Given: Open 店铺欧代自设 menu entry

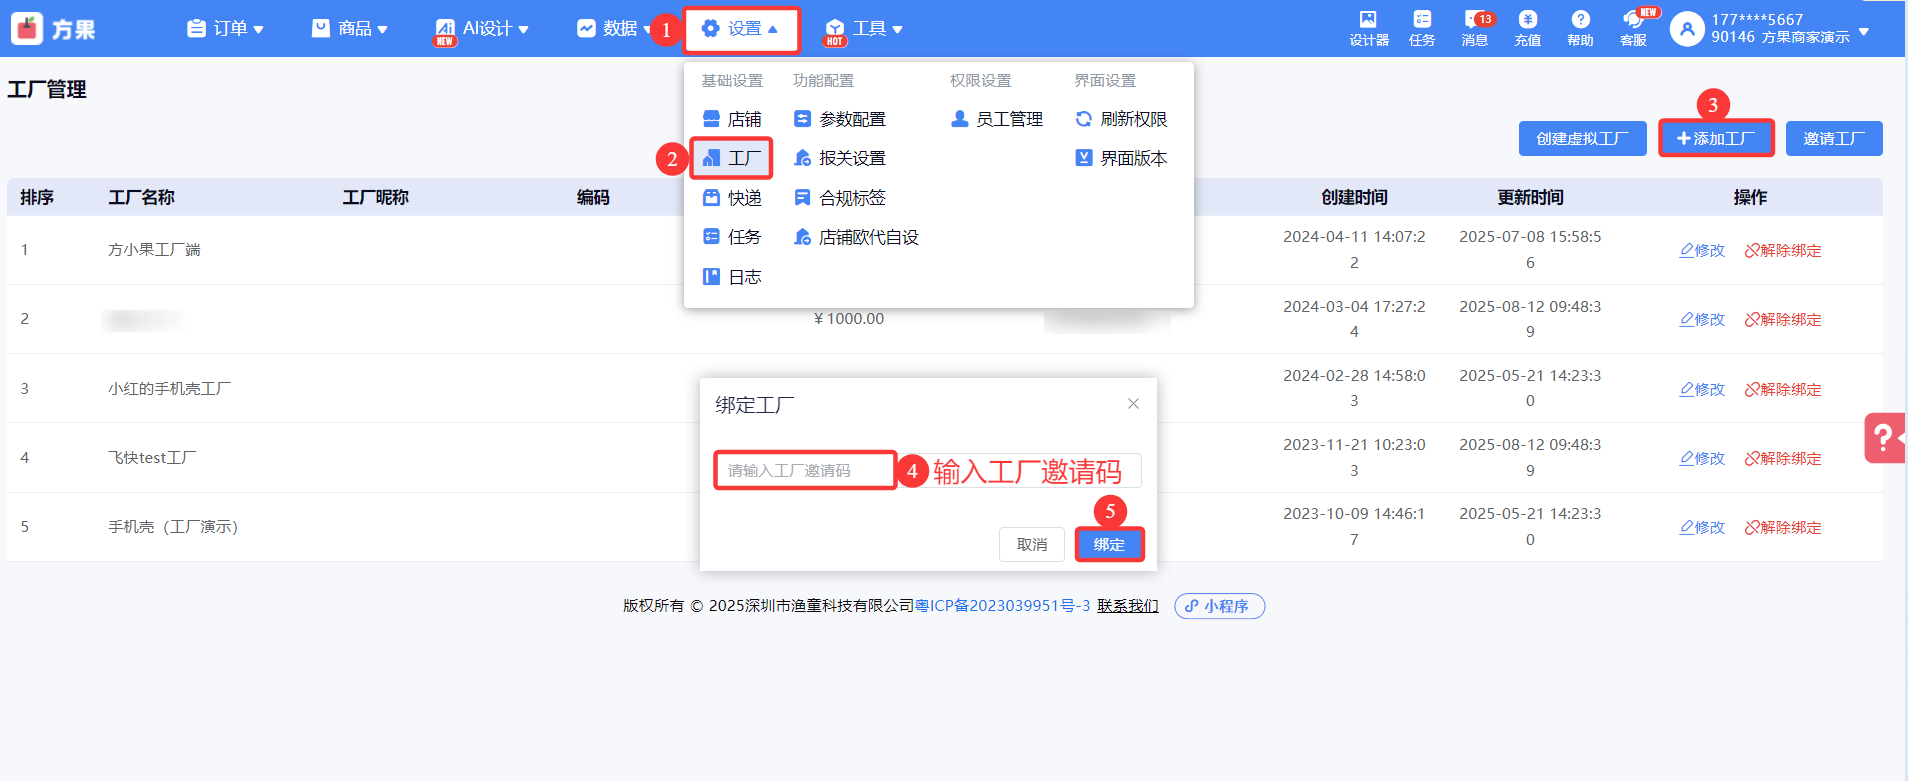Looking at the screenshot, I should [856, 237].
